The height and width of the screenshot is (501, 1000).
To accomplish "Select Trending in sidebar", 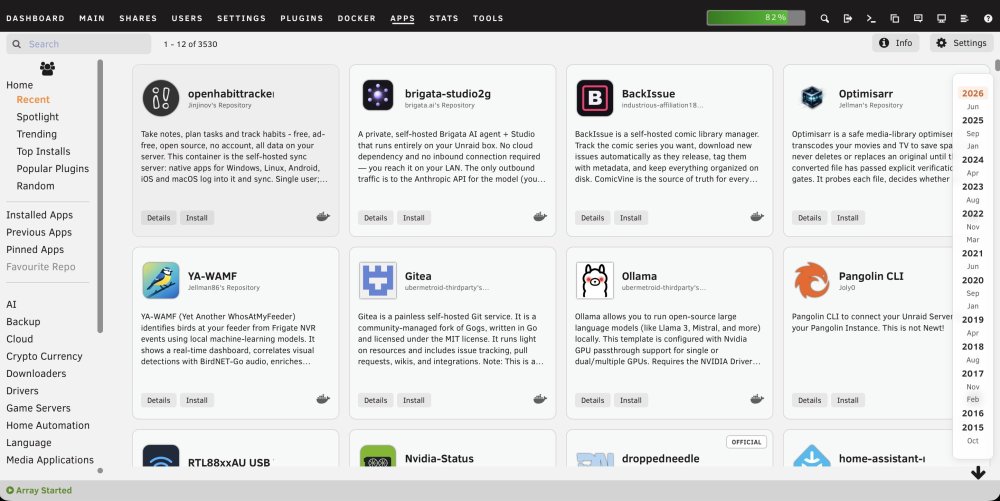I will coord(36,134).
